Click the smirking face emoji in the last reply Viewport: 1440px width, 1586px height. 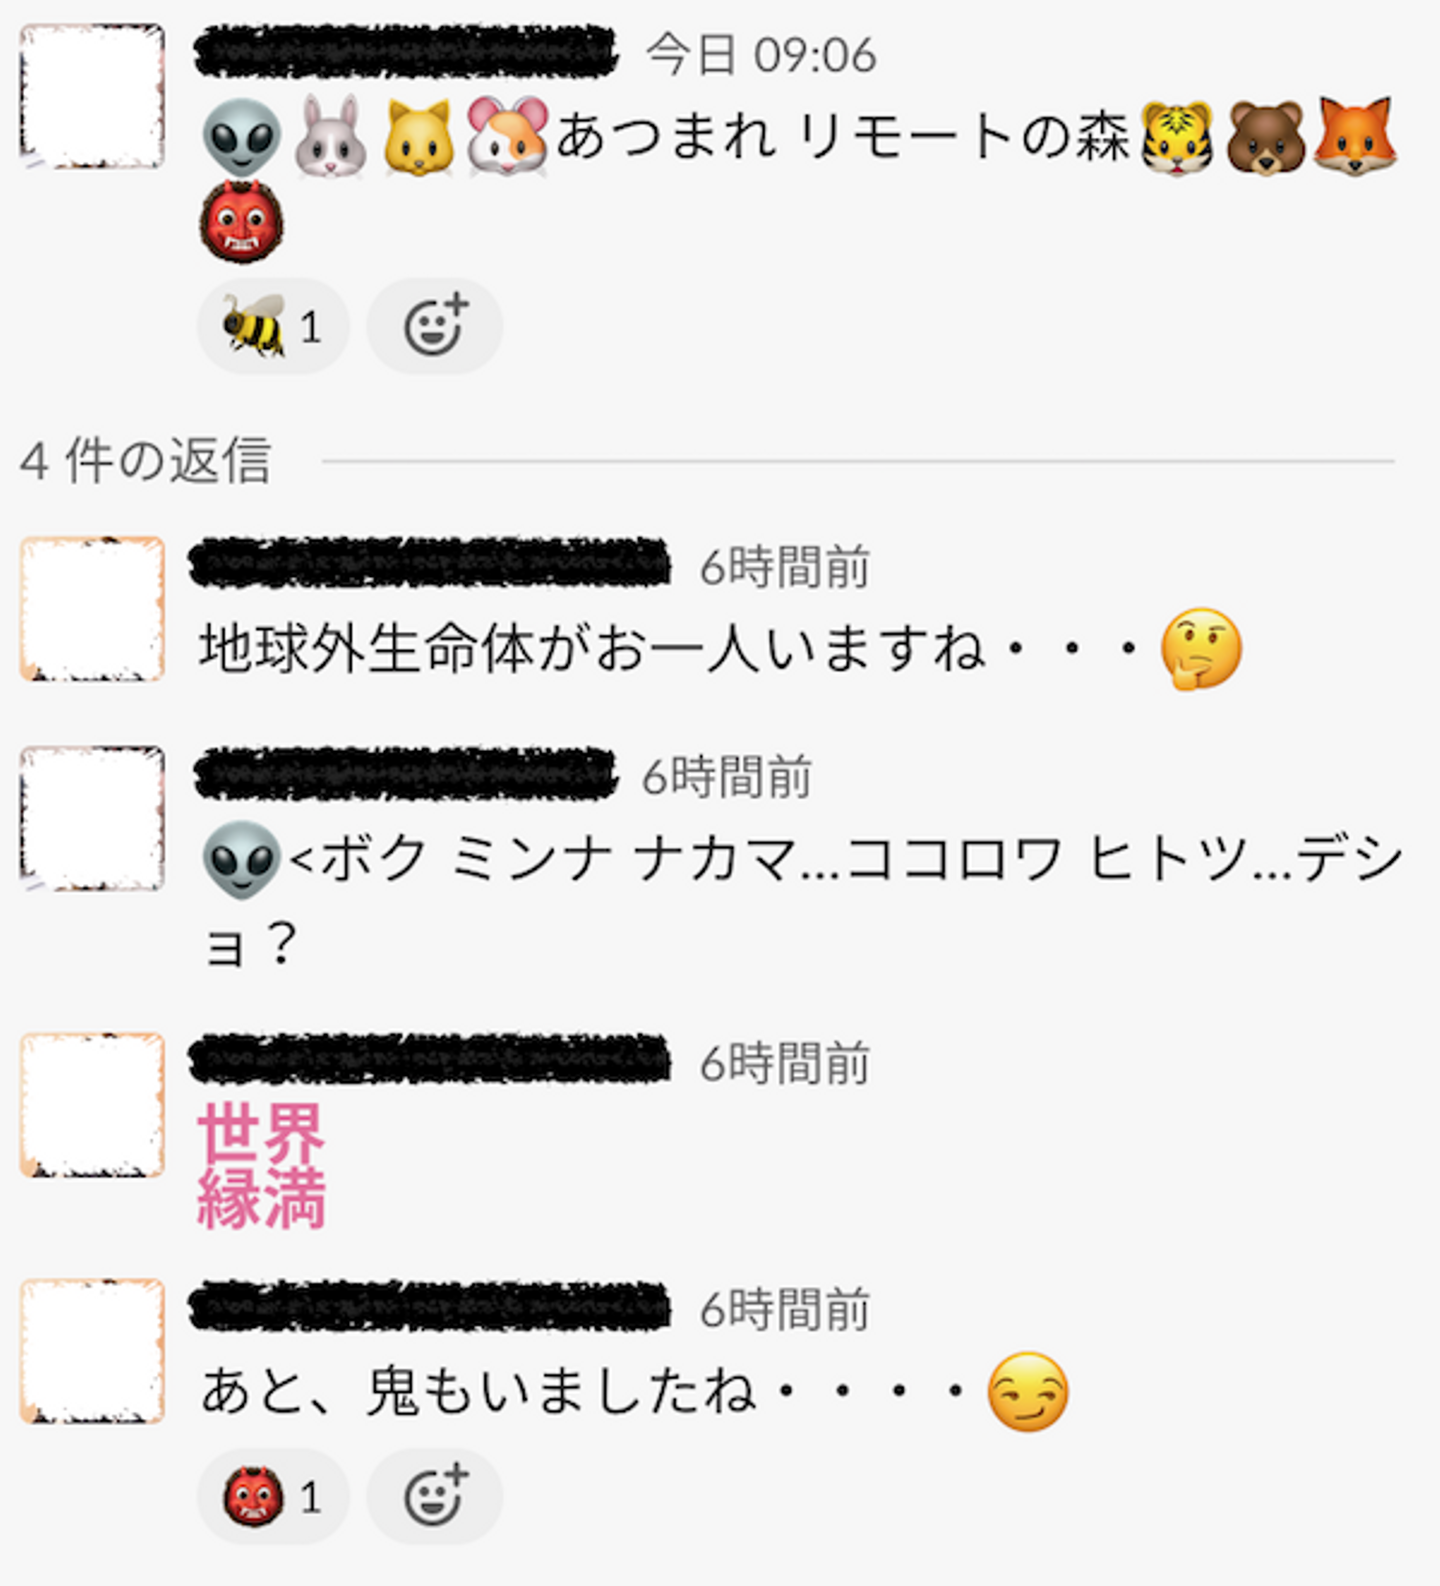(x=1027, y=1392)
